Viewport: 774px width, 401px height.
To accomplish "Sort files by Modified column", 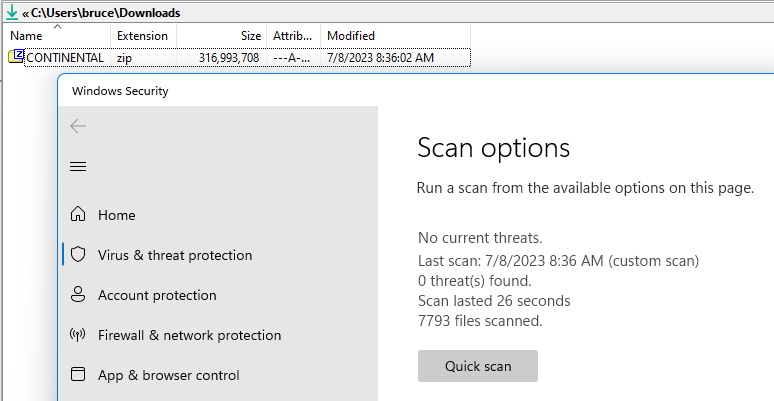I will coord(351,36).
